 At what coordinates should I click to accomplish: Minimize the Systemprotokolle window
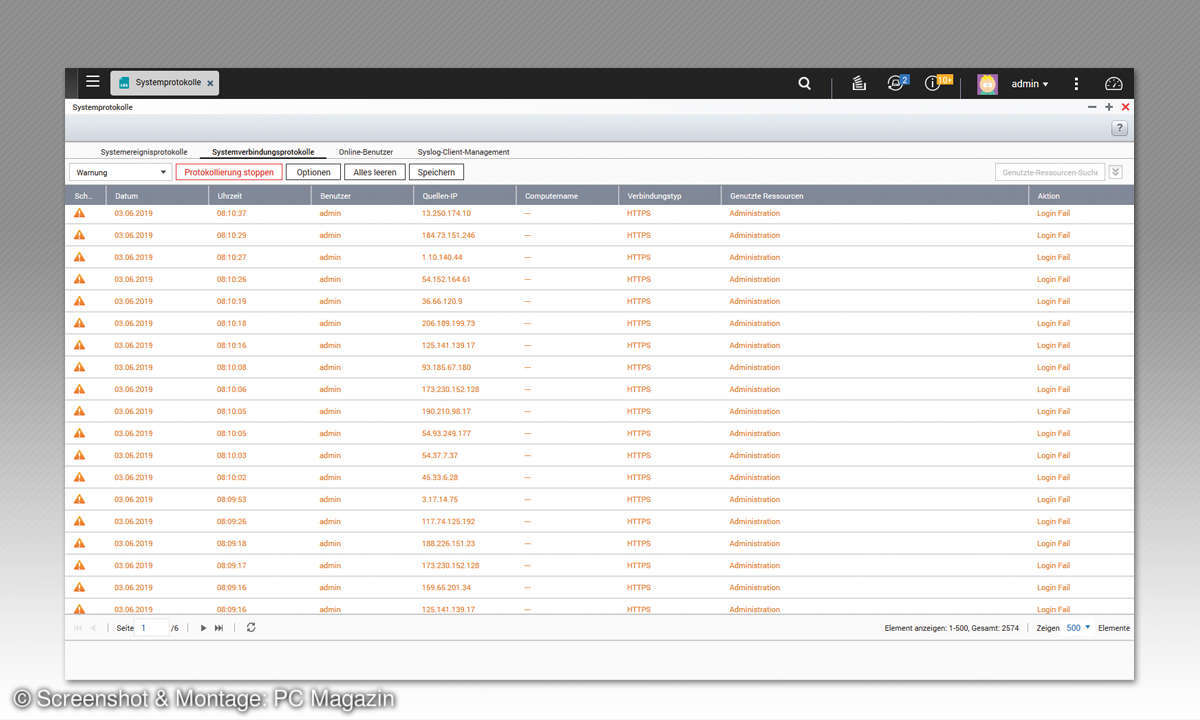[x=1092, y=107]
